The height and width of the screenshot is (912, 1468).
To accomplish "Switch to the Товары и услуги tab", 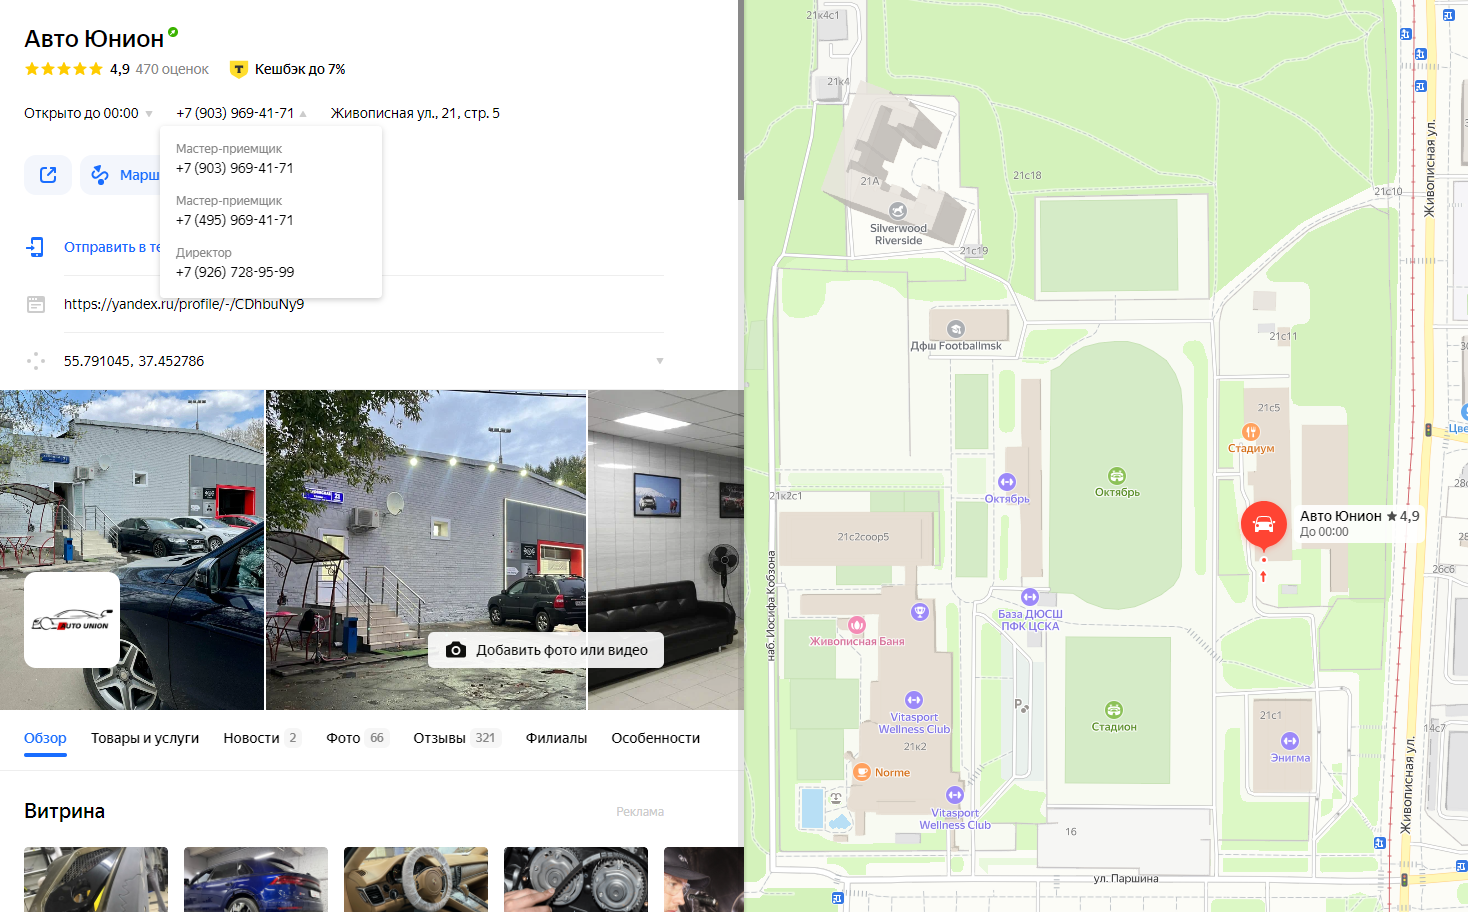I will [145, 738].
